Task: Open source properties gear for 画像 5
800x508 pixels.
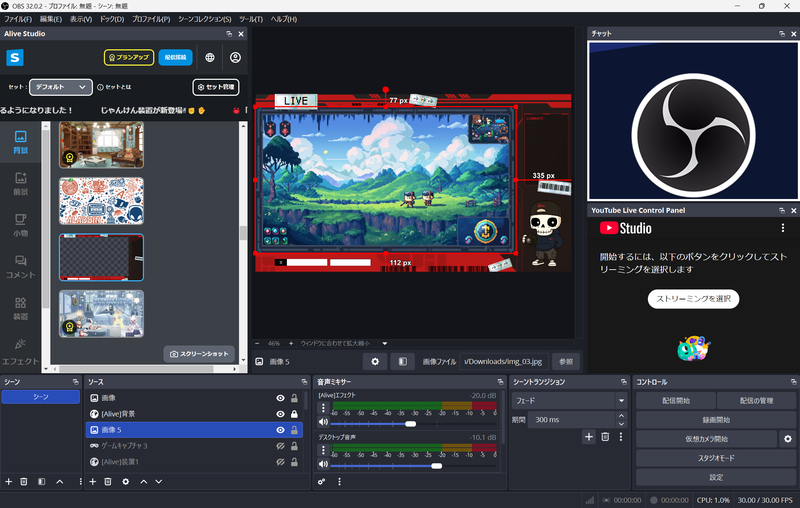Action: [x=375, y=362]
